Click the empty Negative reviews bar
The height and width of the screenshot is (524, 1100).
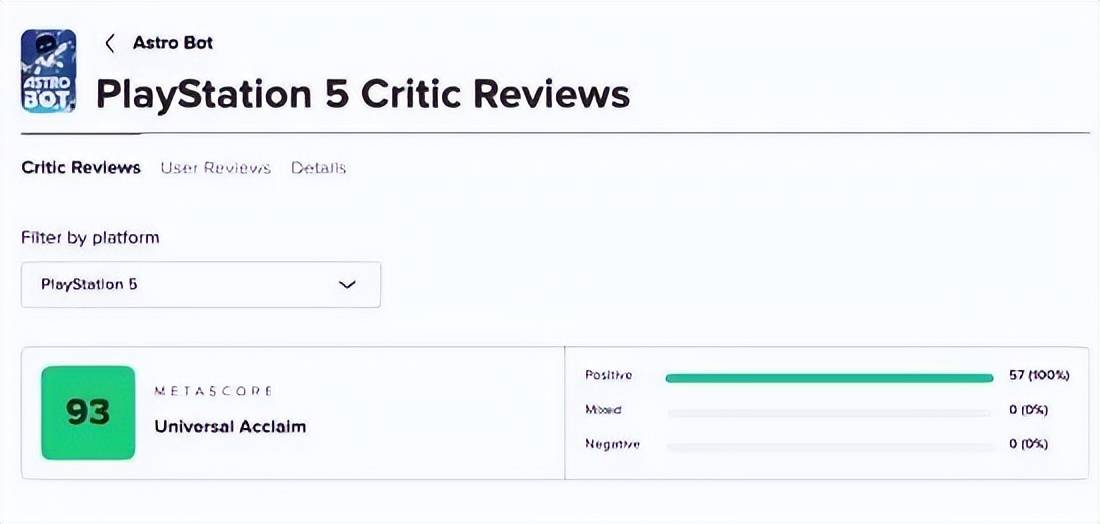831,447
